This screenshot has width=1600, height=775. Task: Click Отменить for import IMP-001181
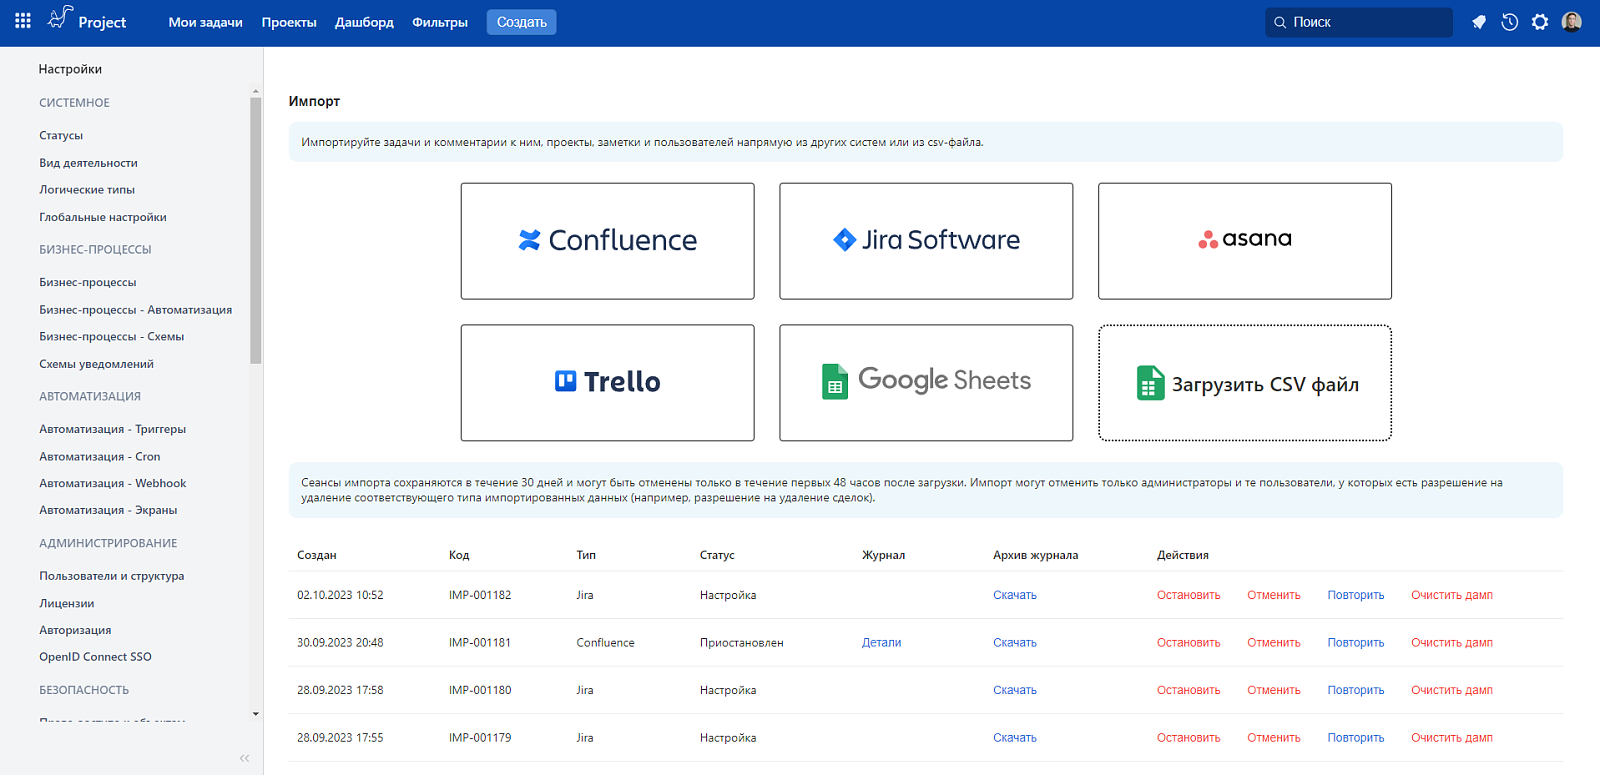[1274, 643]
